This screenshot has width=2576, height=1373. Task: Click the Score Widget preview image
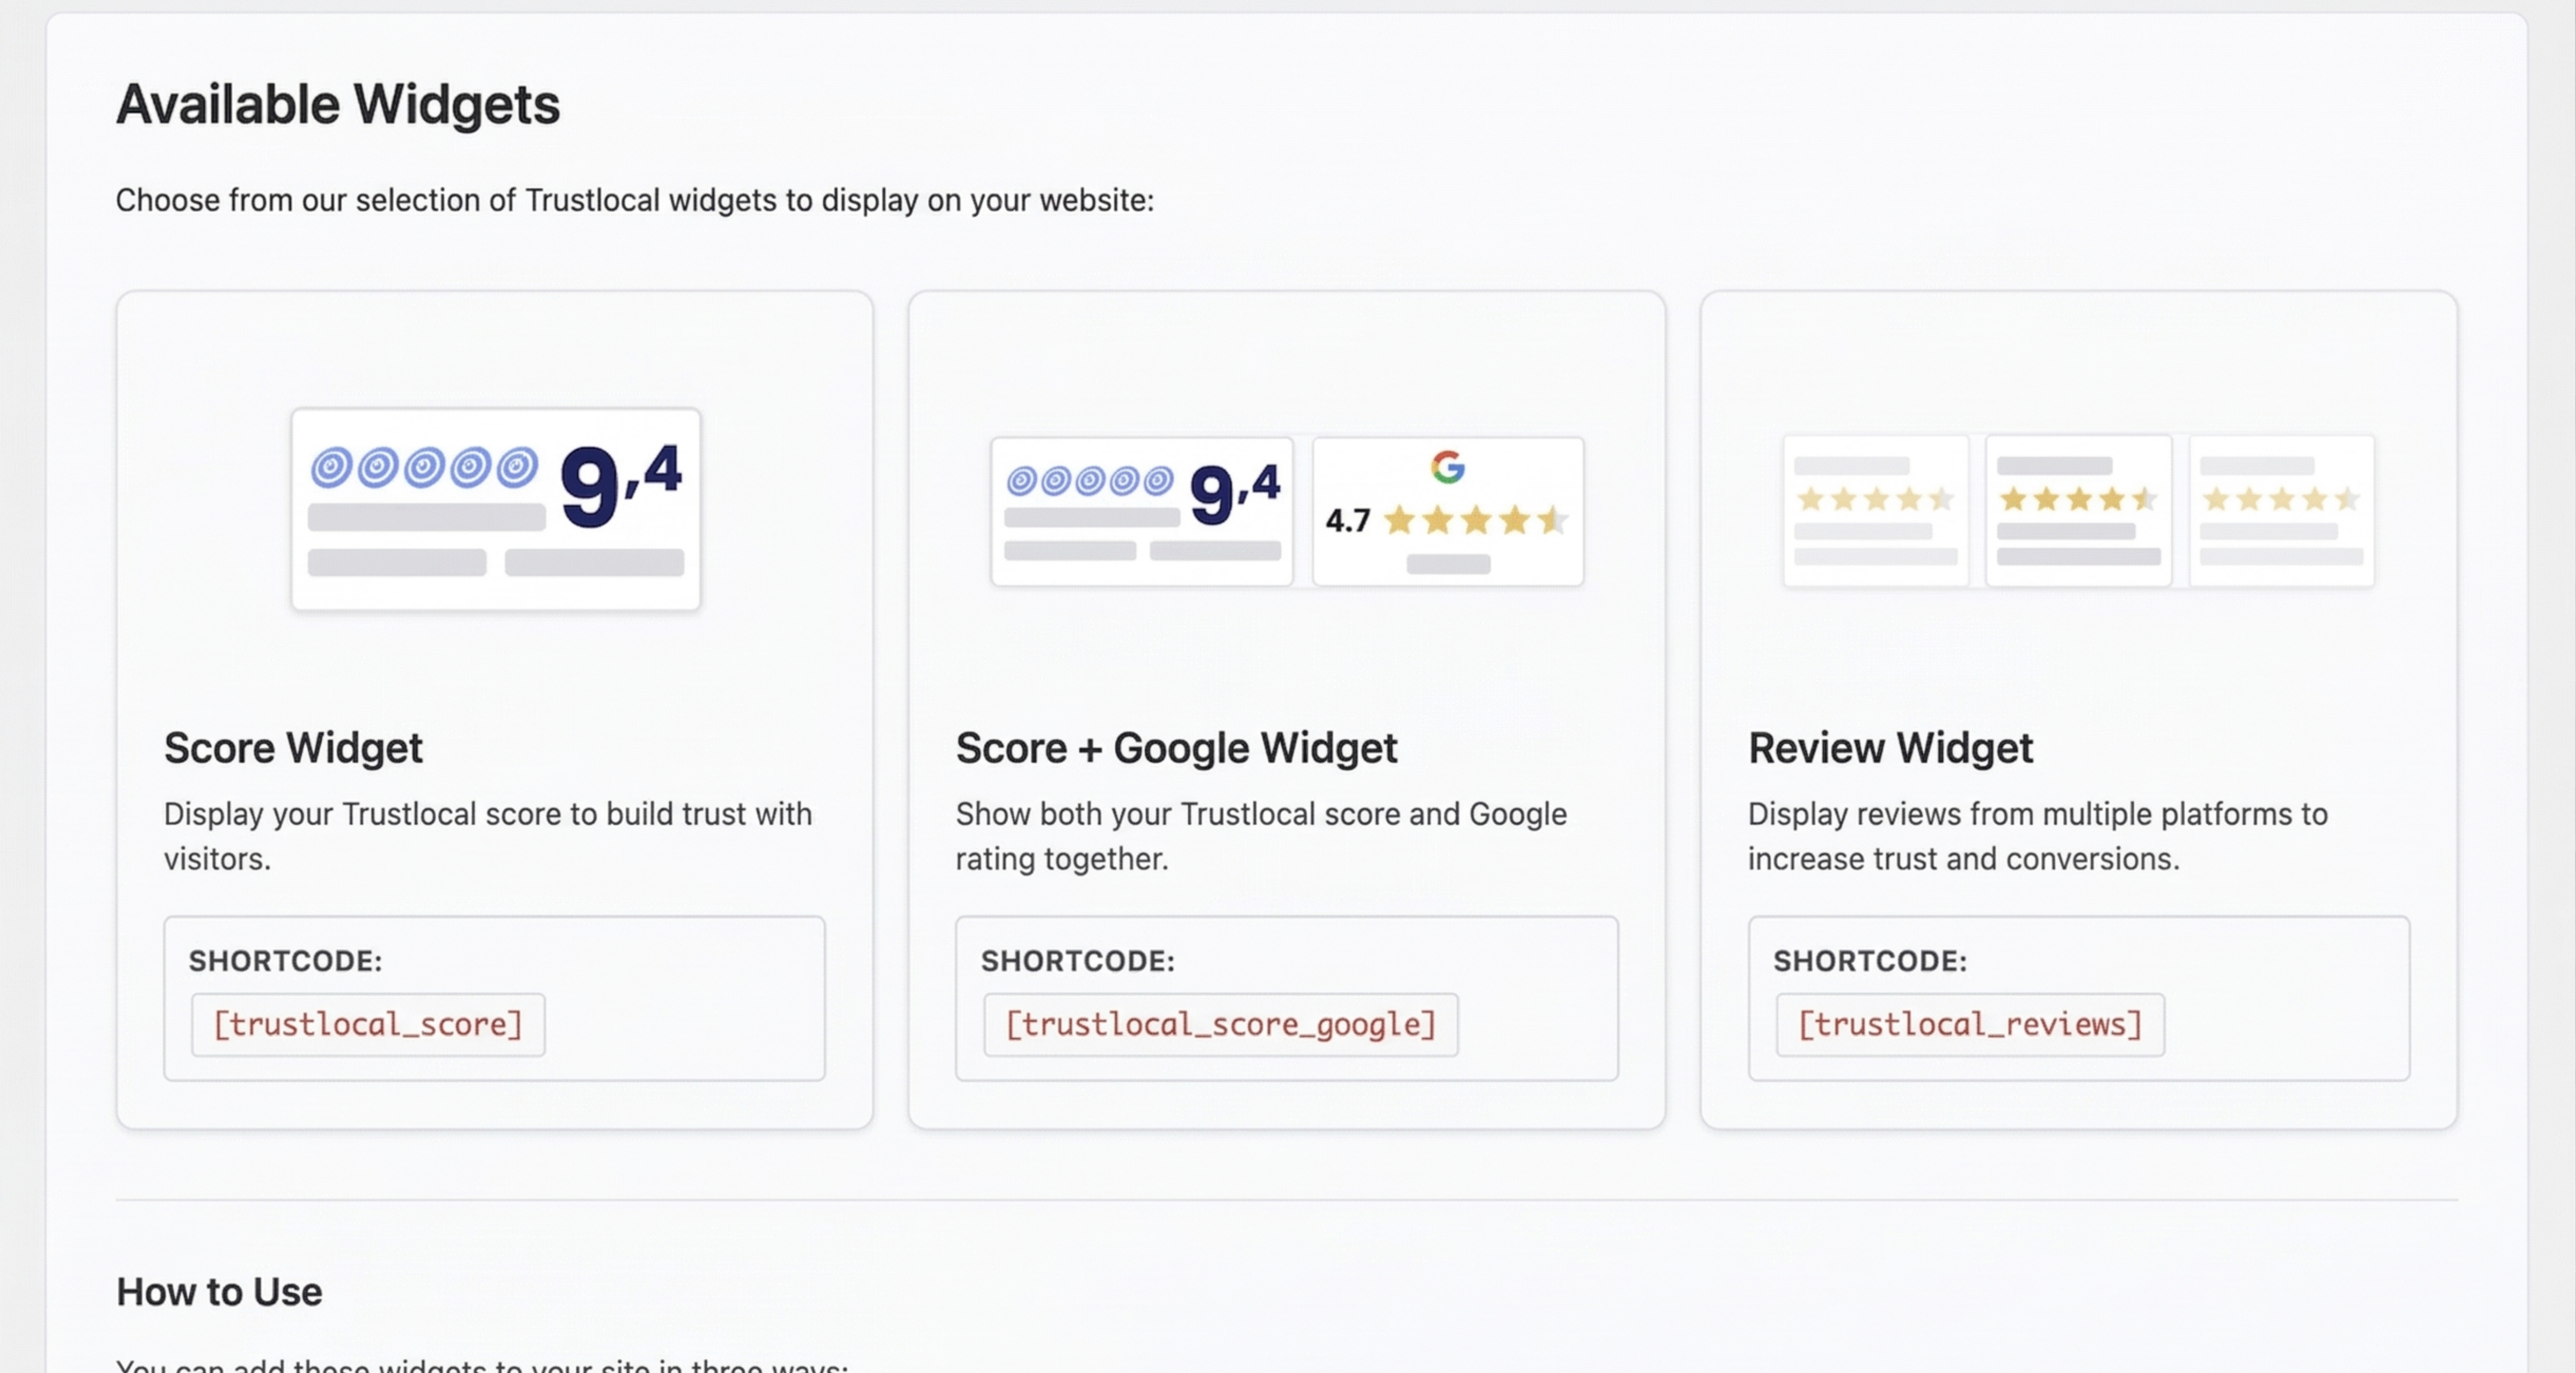tap(496, 509)
